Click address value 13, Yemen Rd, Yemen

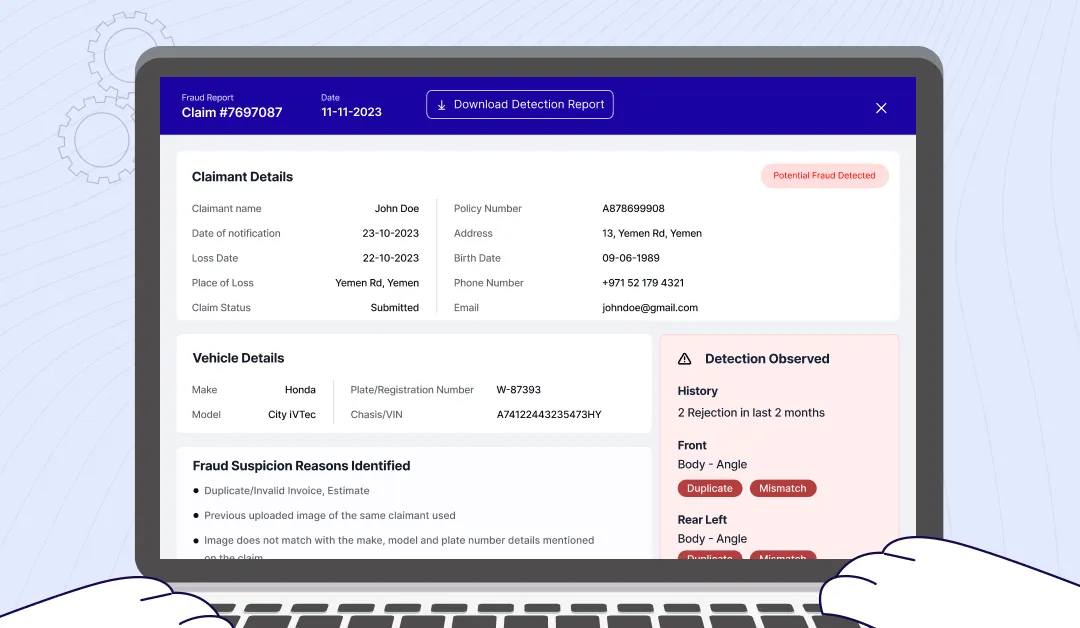pos(652,233)
